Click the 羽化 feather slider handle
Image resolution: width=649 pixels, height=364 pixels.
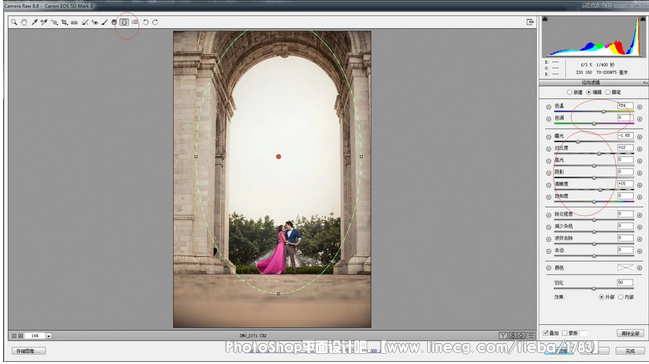pos(594,288)
